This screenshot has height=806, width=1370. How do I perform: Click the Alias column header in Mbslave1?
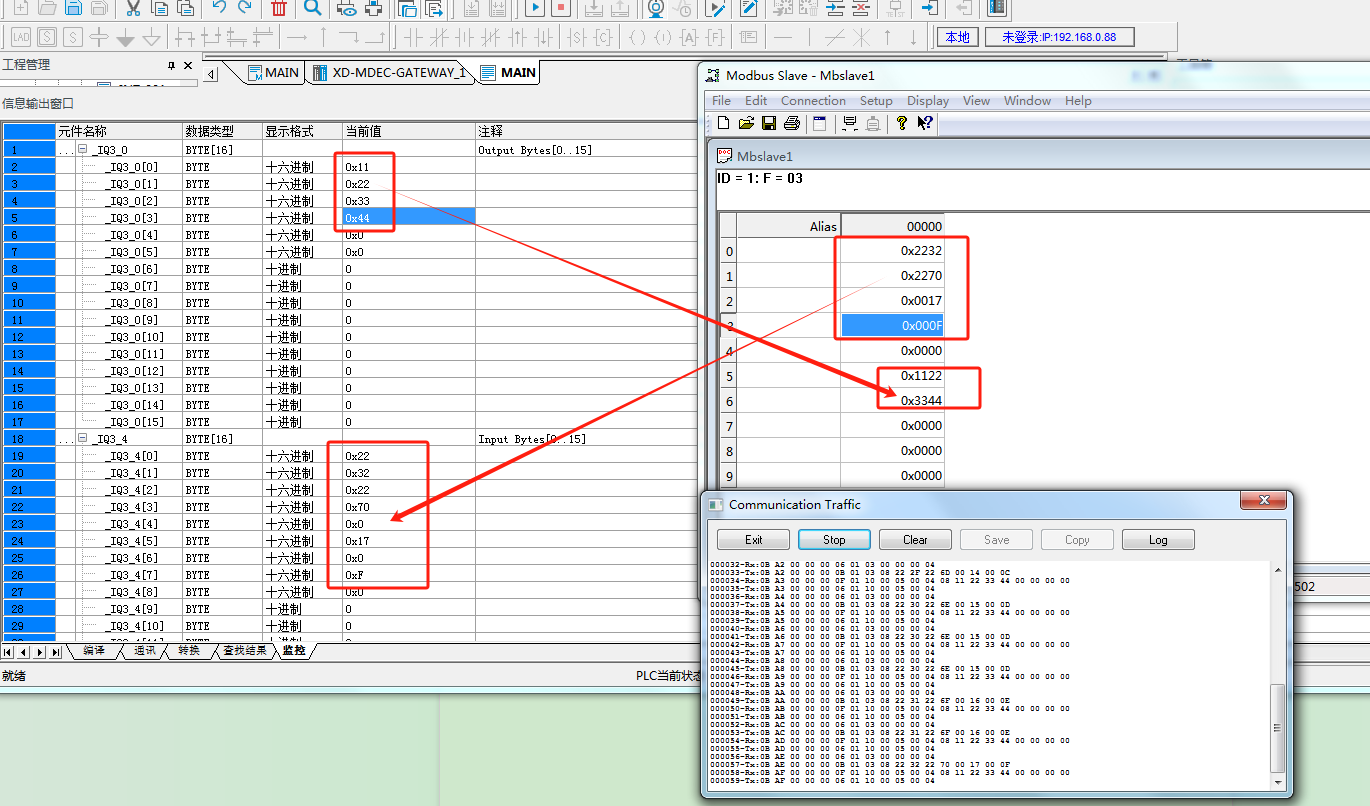789,226
